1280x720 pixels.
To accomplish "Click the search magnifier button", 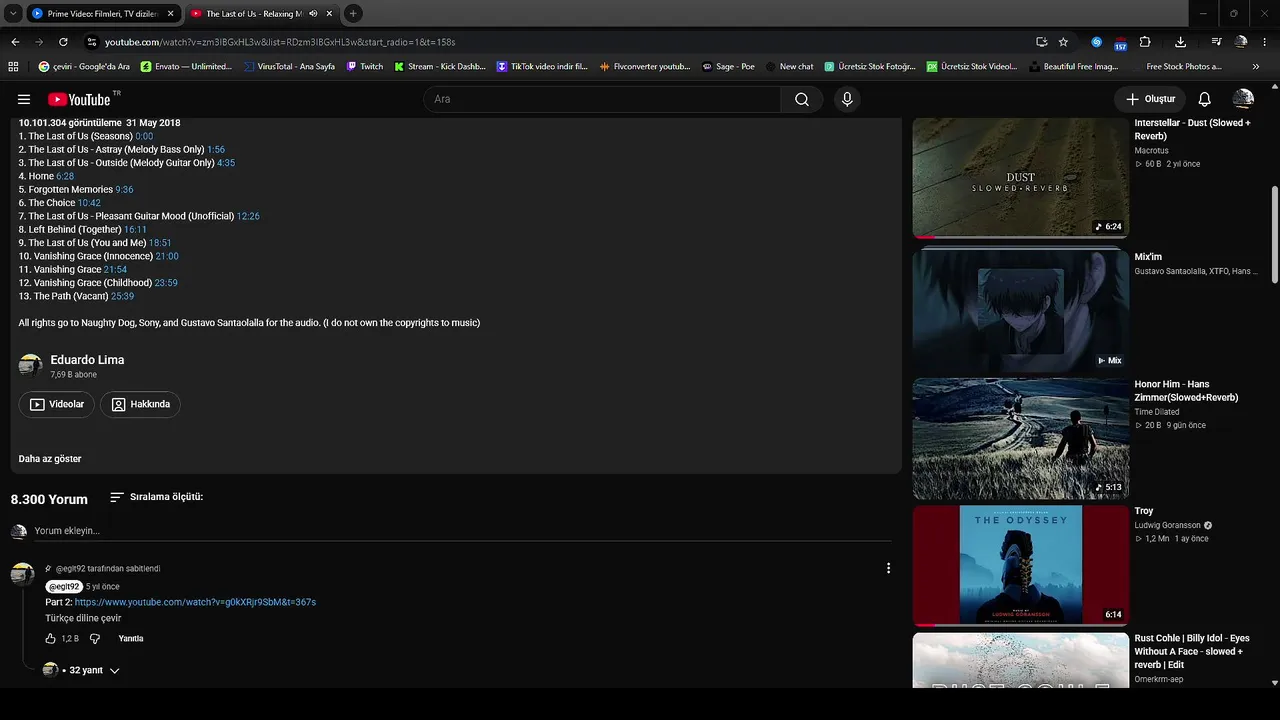I will (802, 99).
